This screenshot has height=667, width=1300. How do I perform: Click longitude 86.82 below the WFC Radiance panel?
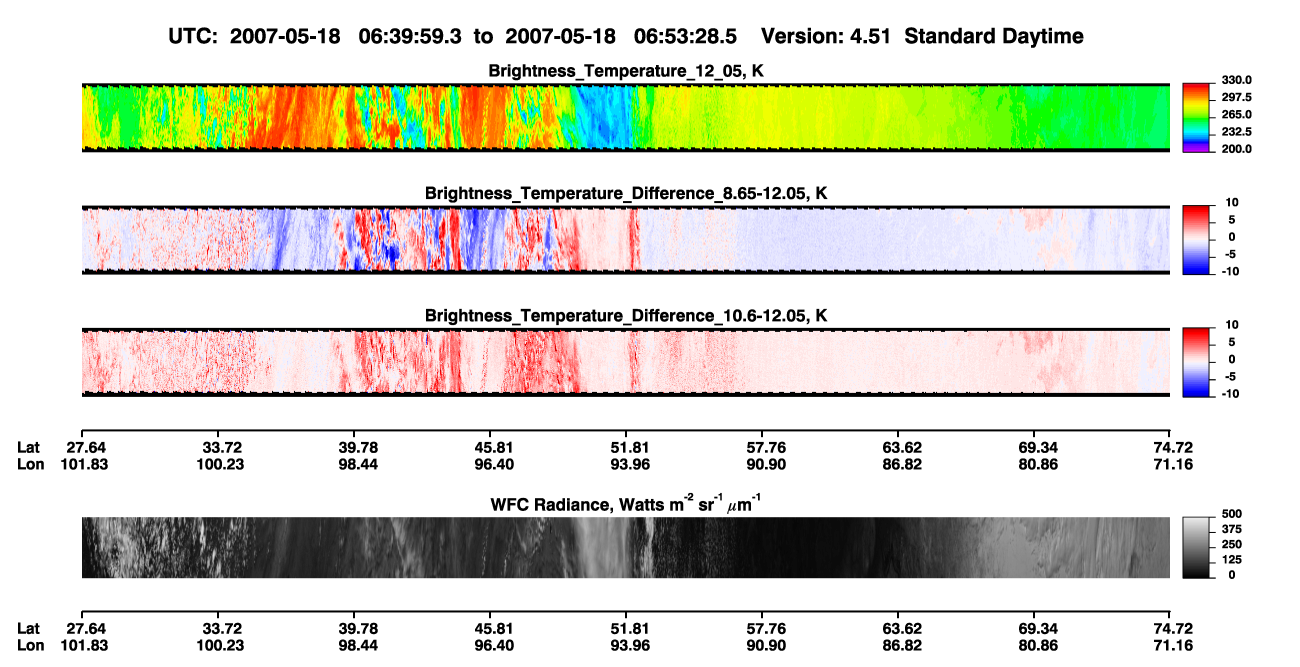click(x=901, y=646)
